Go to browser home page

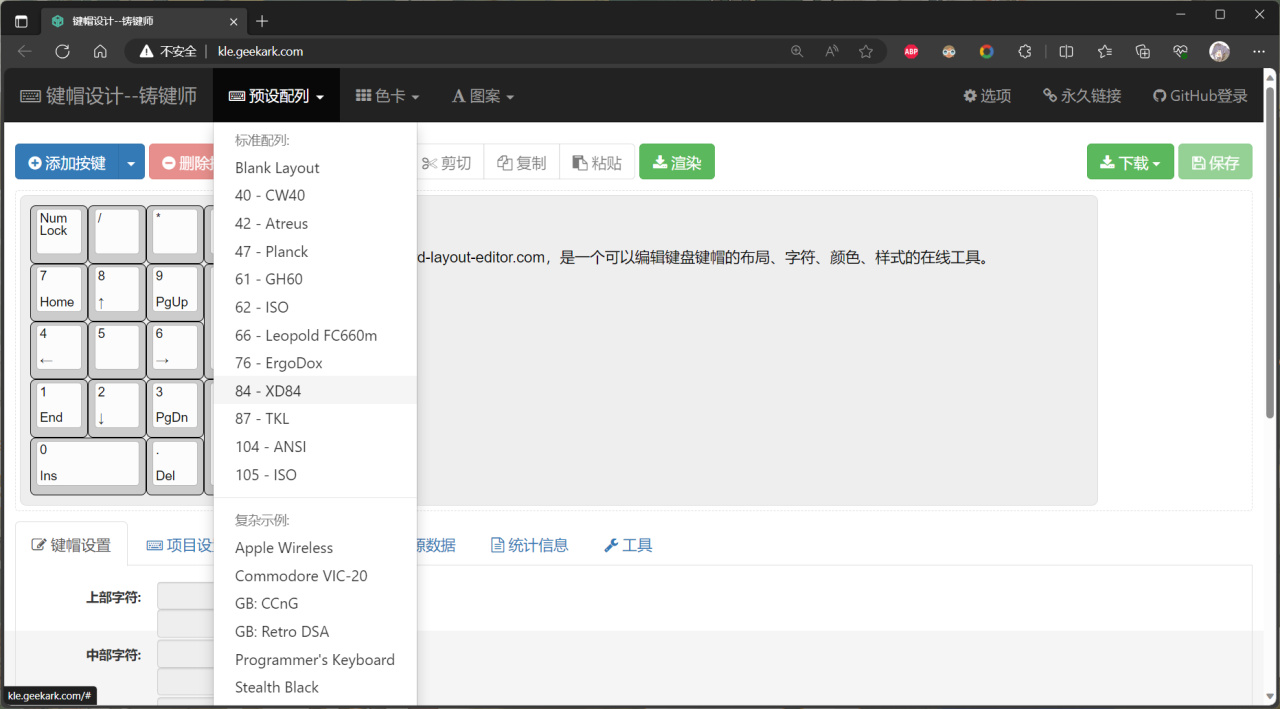pos(100,51)
